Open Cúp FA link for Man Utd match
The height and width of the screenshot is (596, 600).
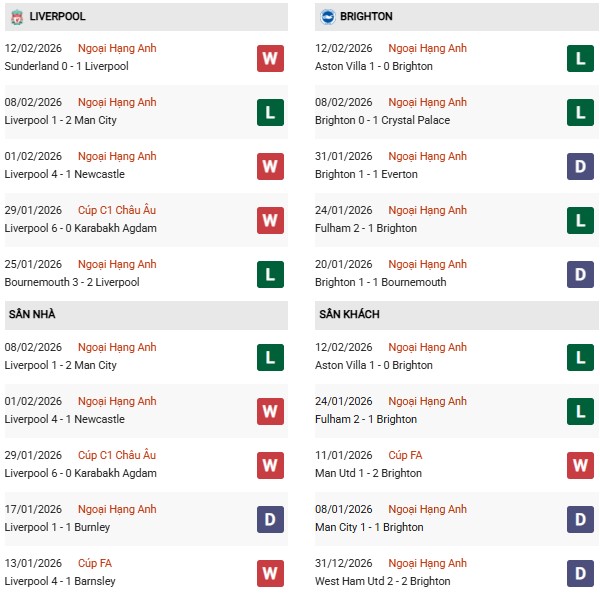(x=405, y=455)
